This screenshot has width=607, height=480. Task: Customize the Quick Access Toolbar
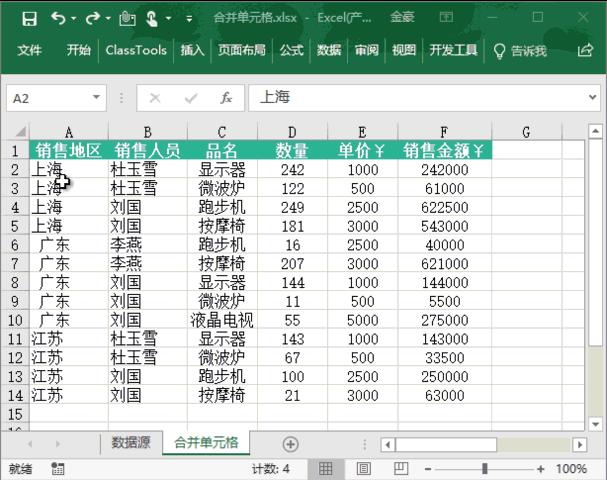pos(189,18)
